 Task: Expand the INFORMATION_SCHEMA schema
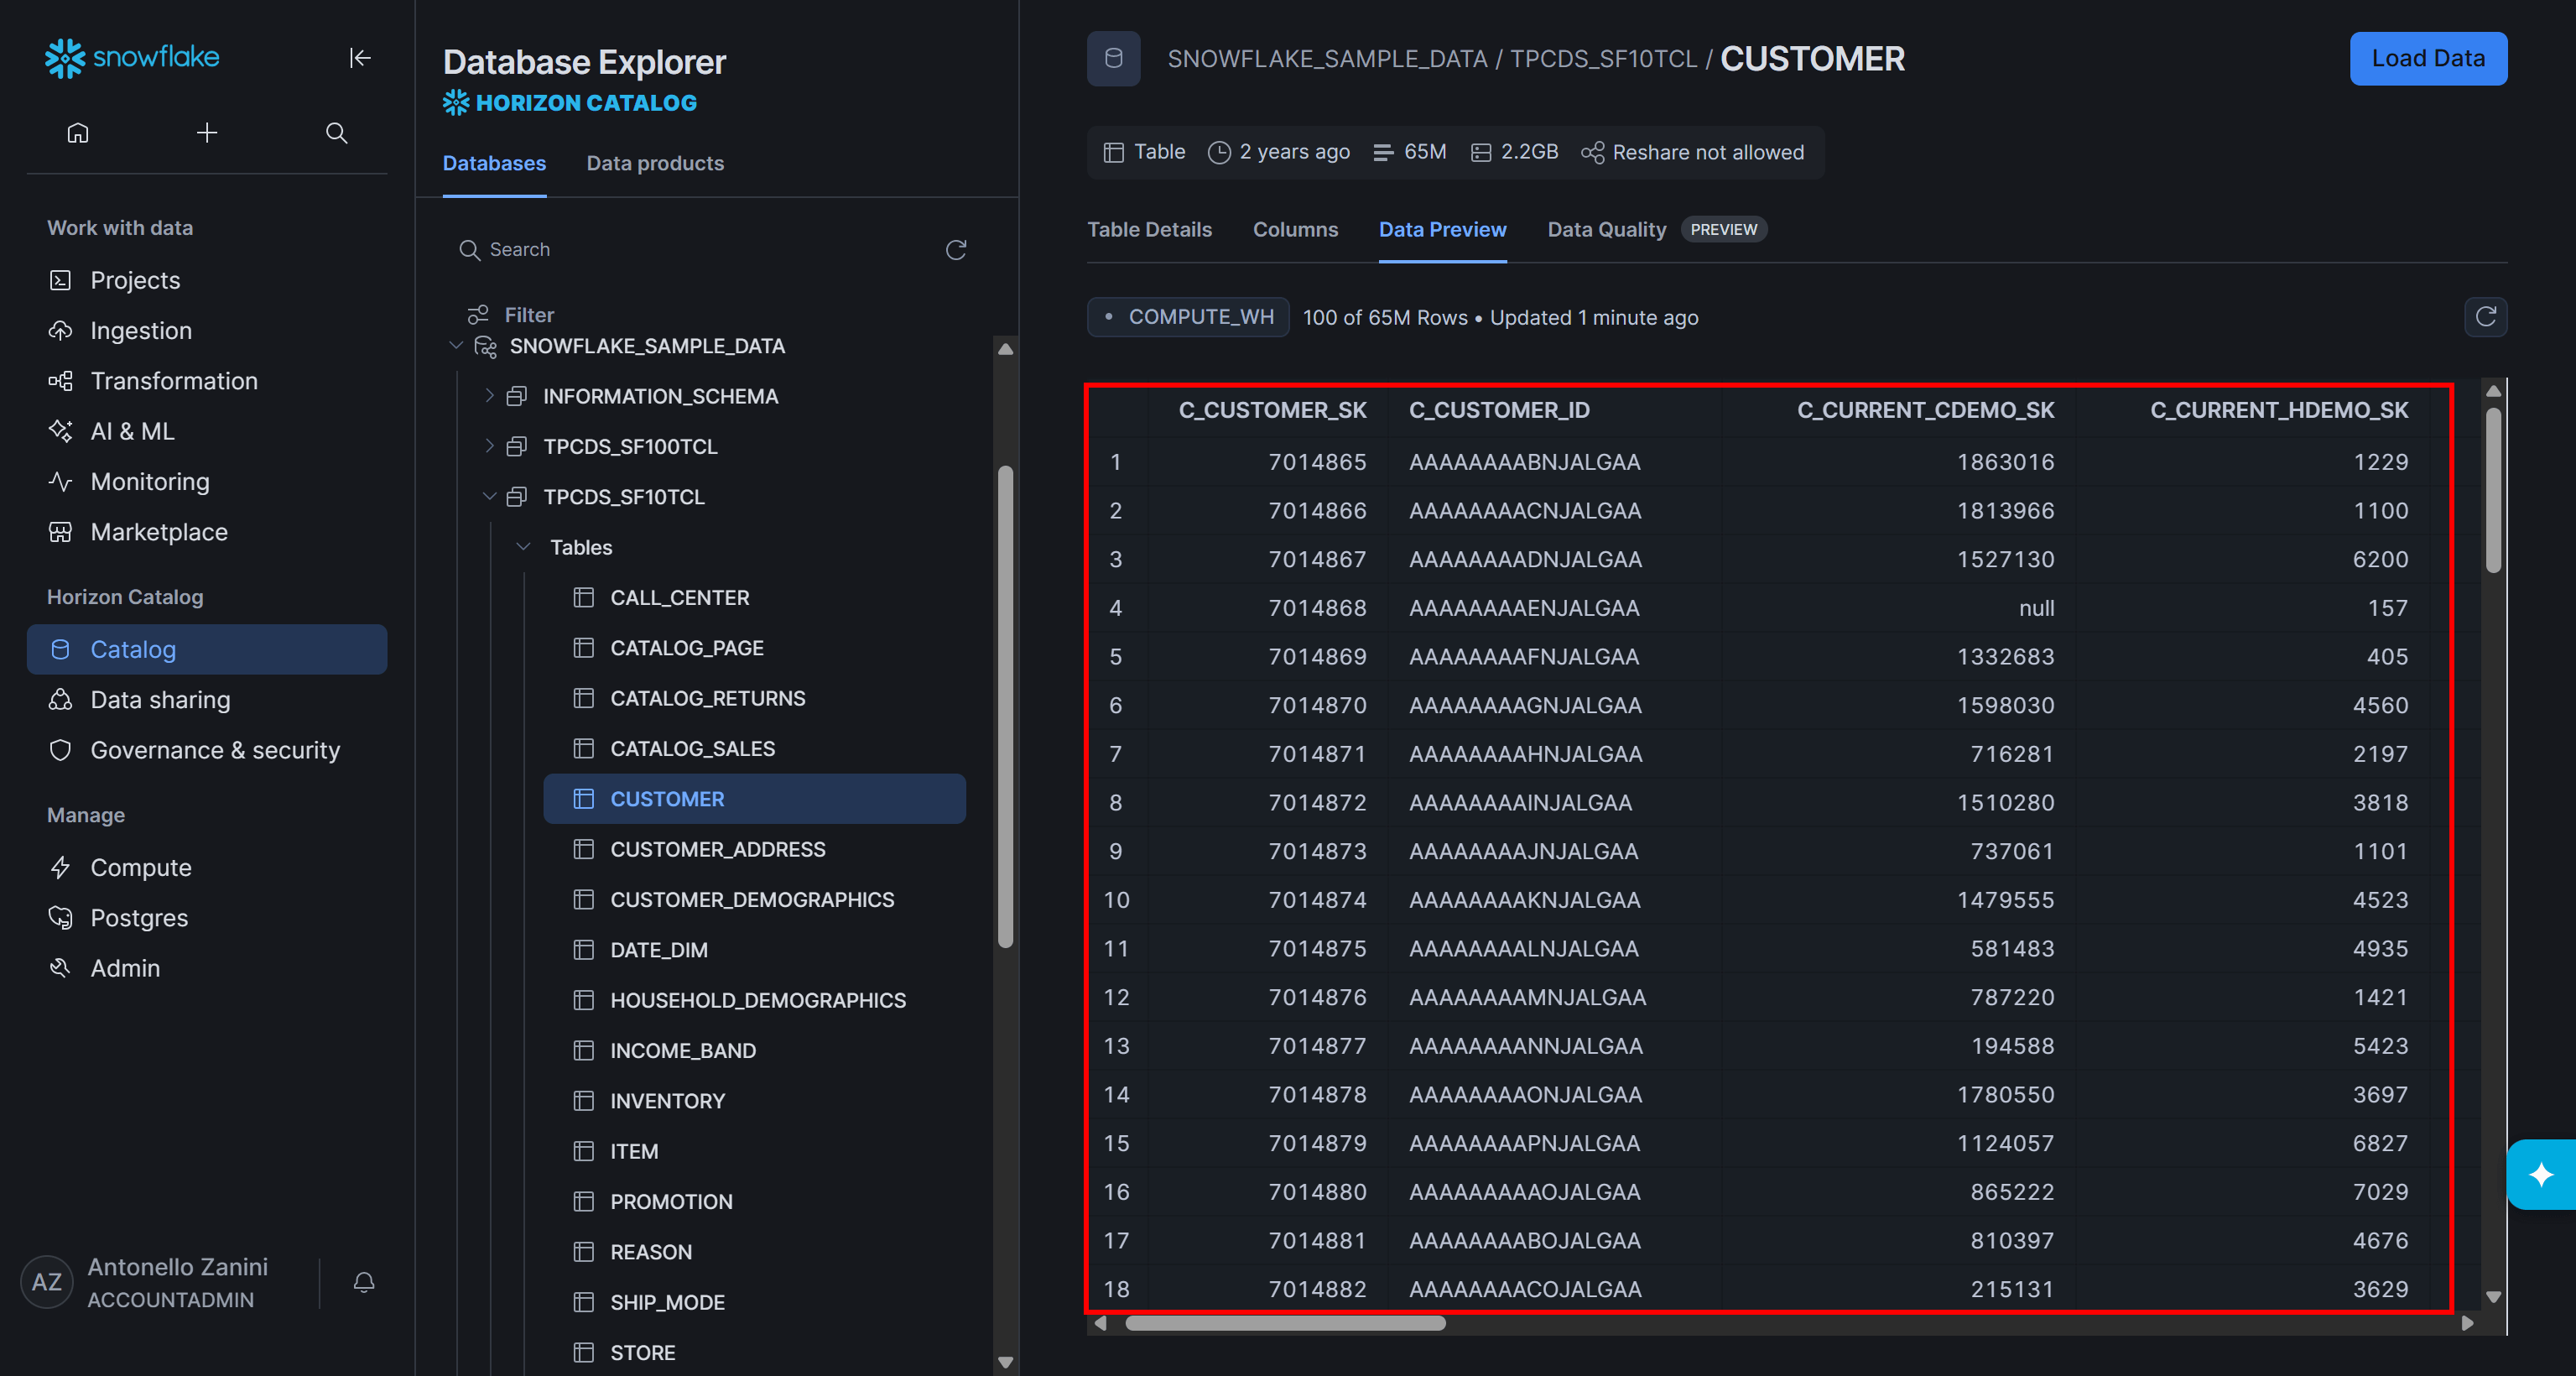tap(489, 396)
